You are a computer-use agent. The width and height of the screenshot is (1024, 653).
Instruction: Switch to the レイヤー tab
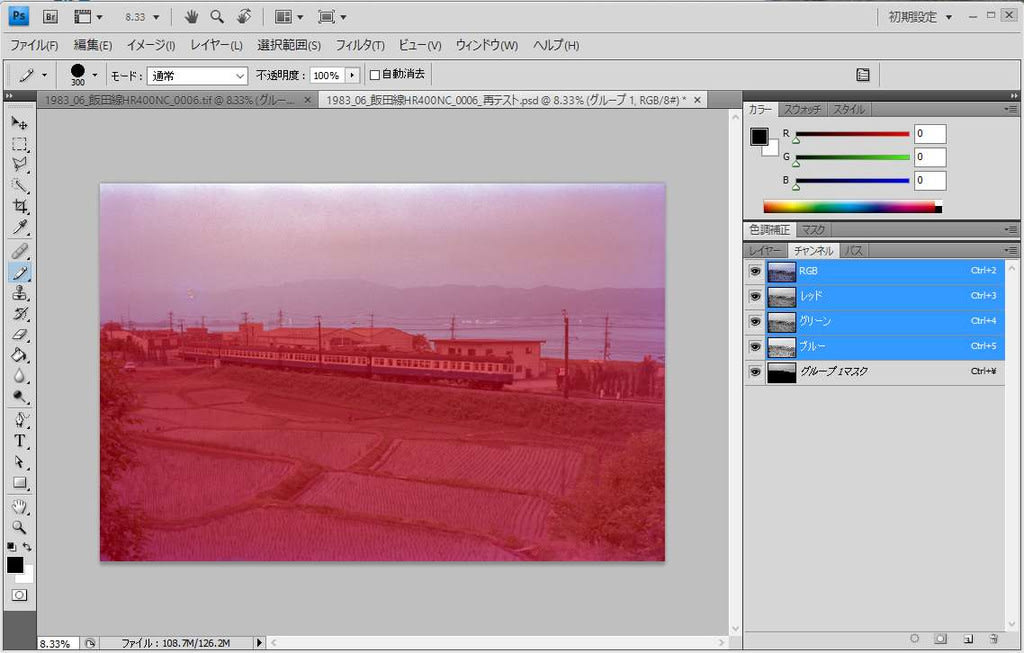click(764, 250)
